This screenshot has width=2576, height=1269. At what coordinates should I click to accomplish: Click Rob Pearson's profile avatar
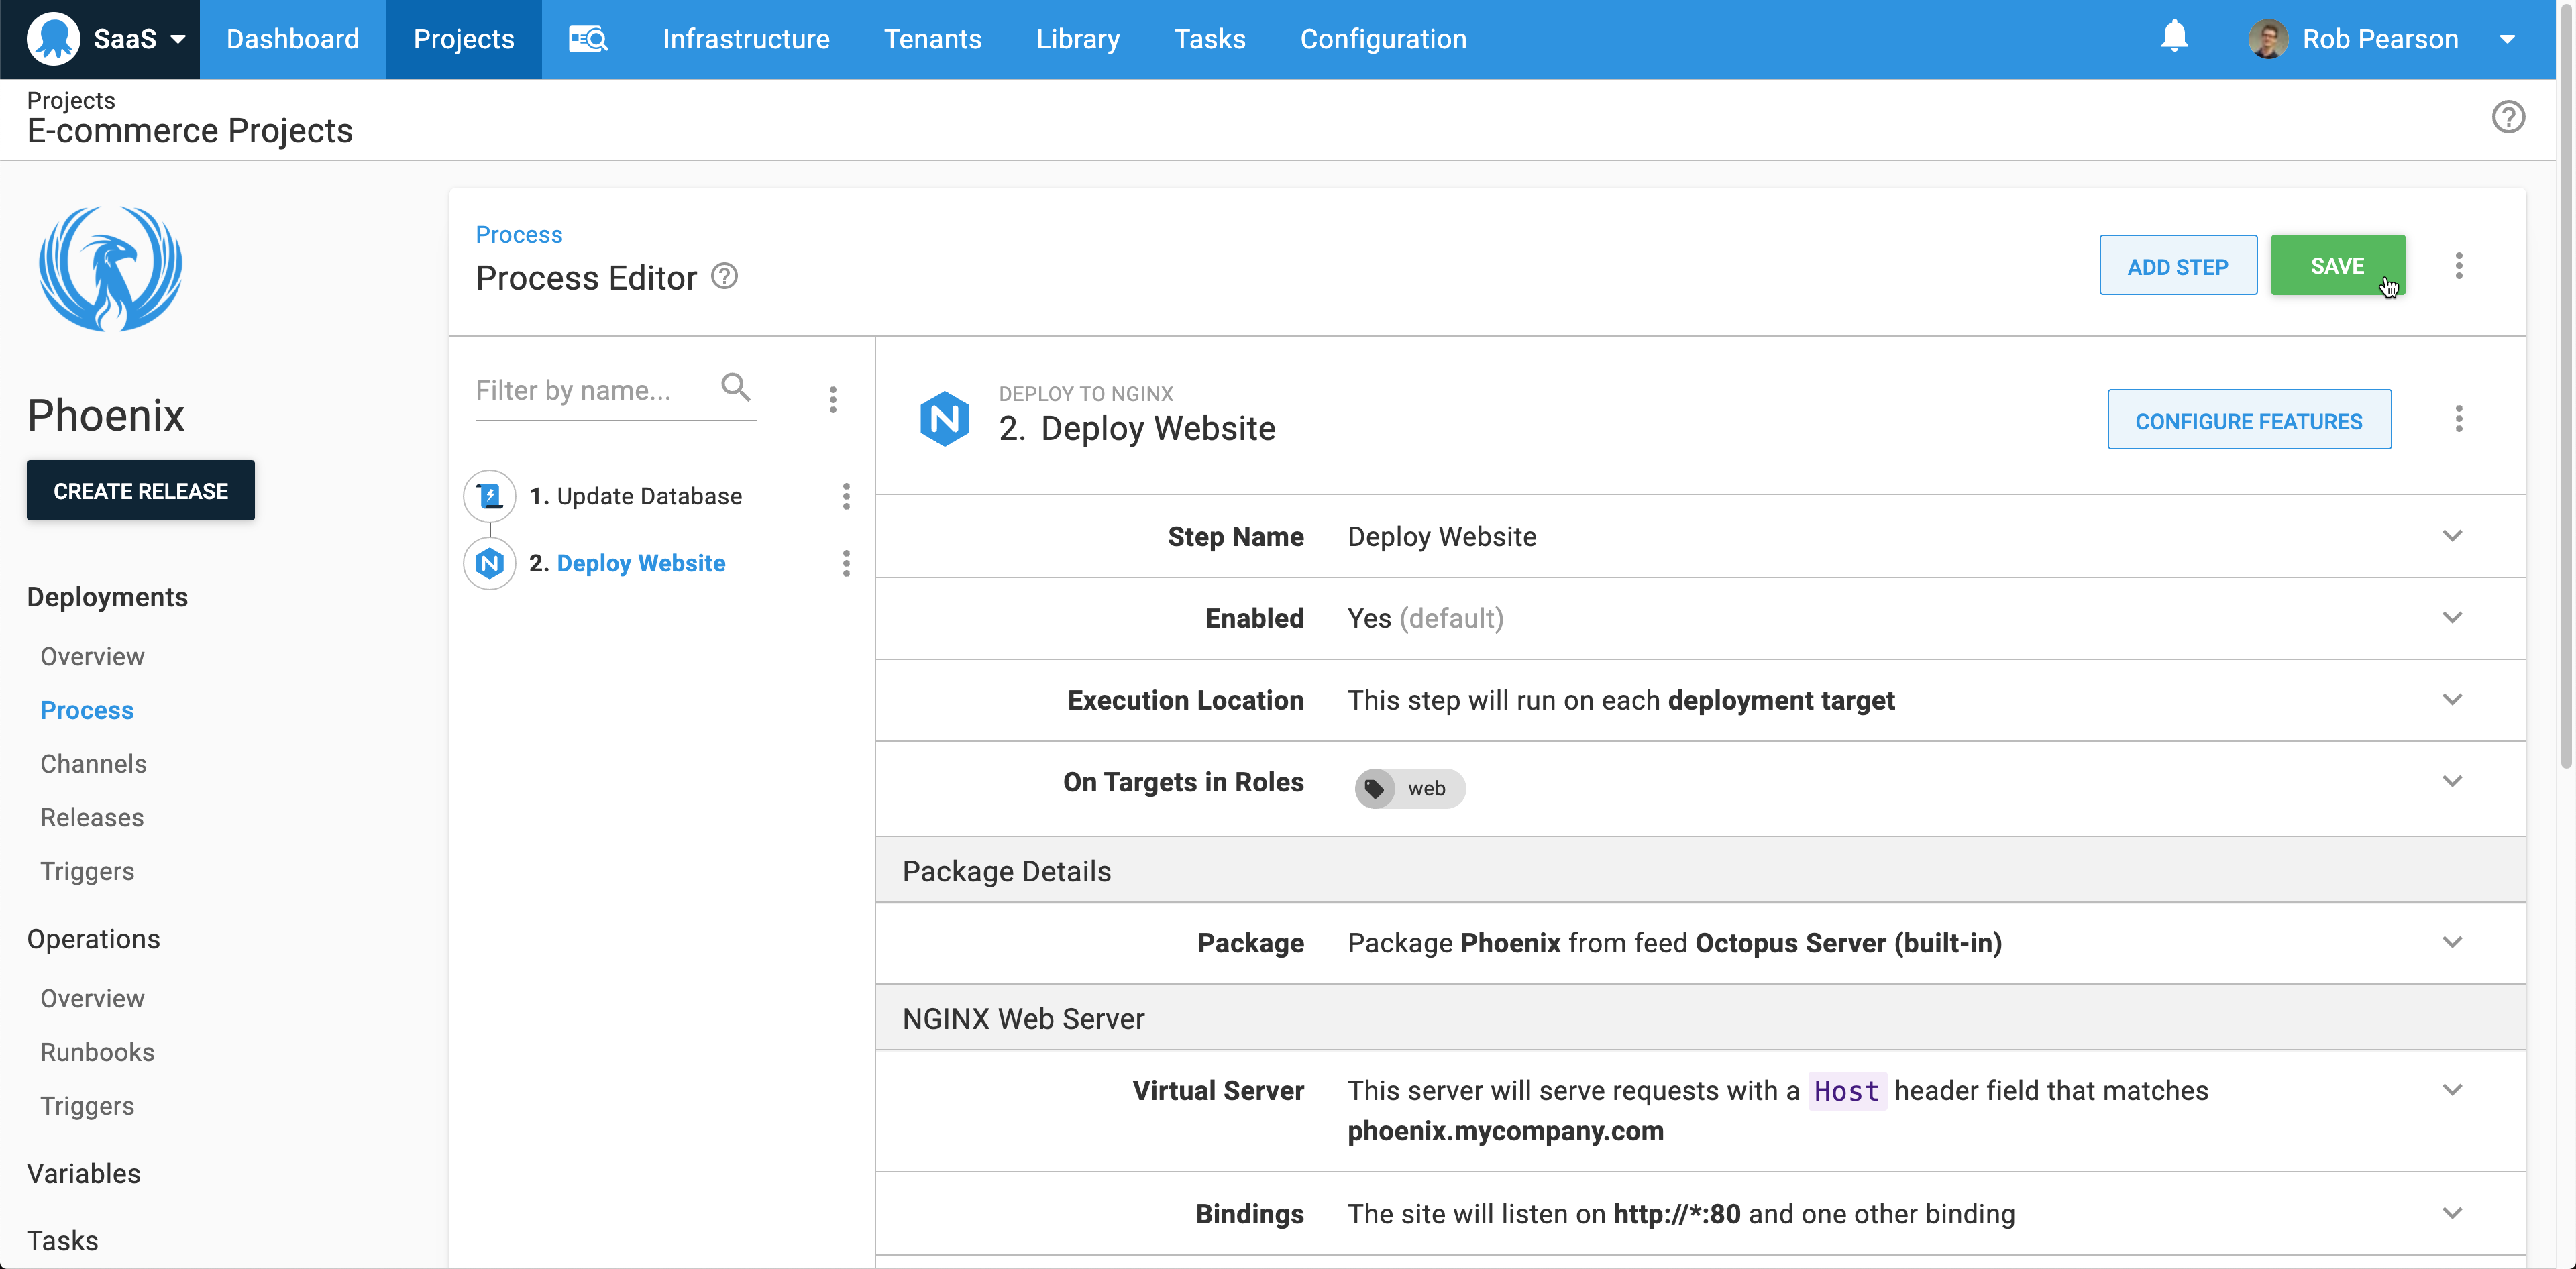[2267, 39]
